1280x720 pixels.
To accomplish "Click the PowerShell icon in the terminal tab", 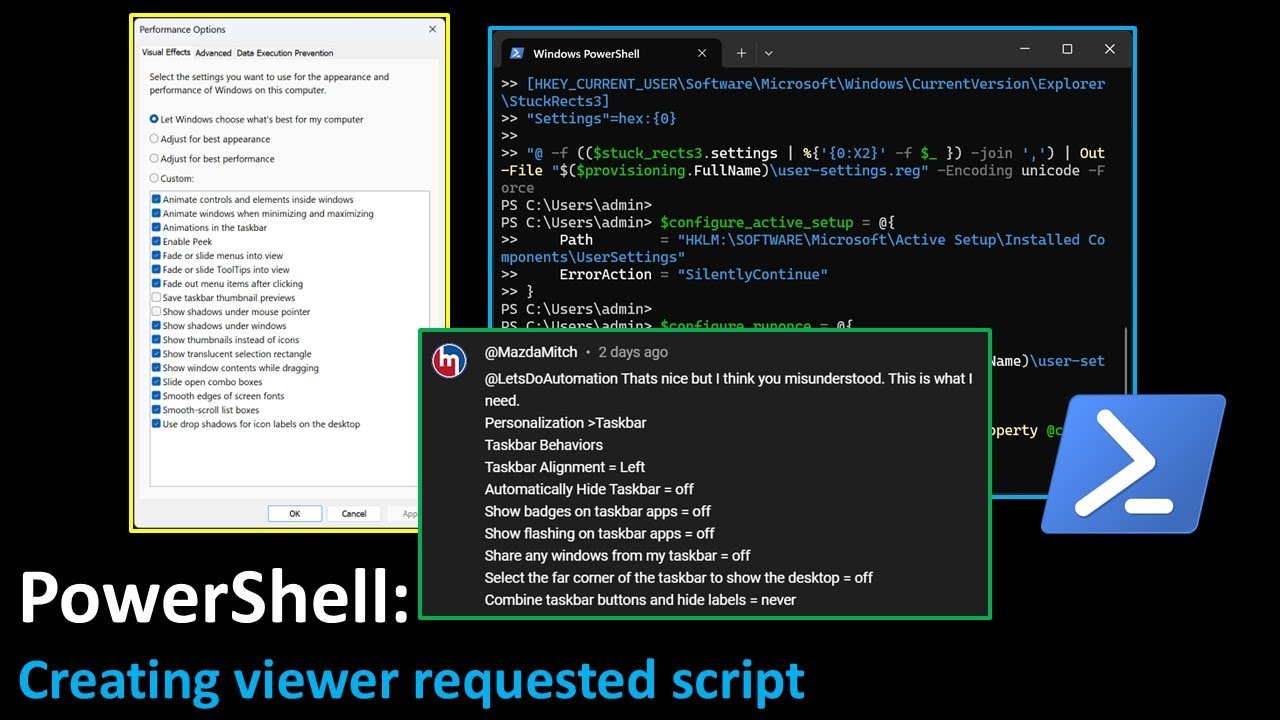I will 518,53.
